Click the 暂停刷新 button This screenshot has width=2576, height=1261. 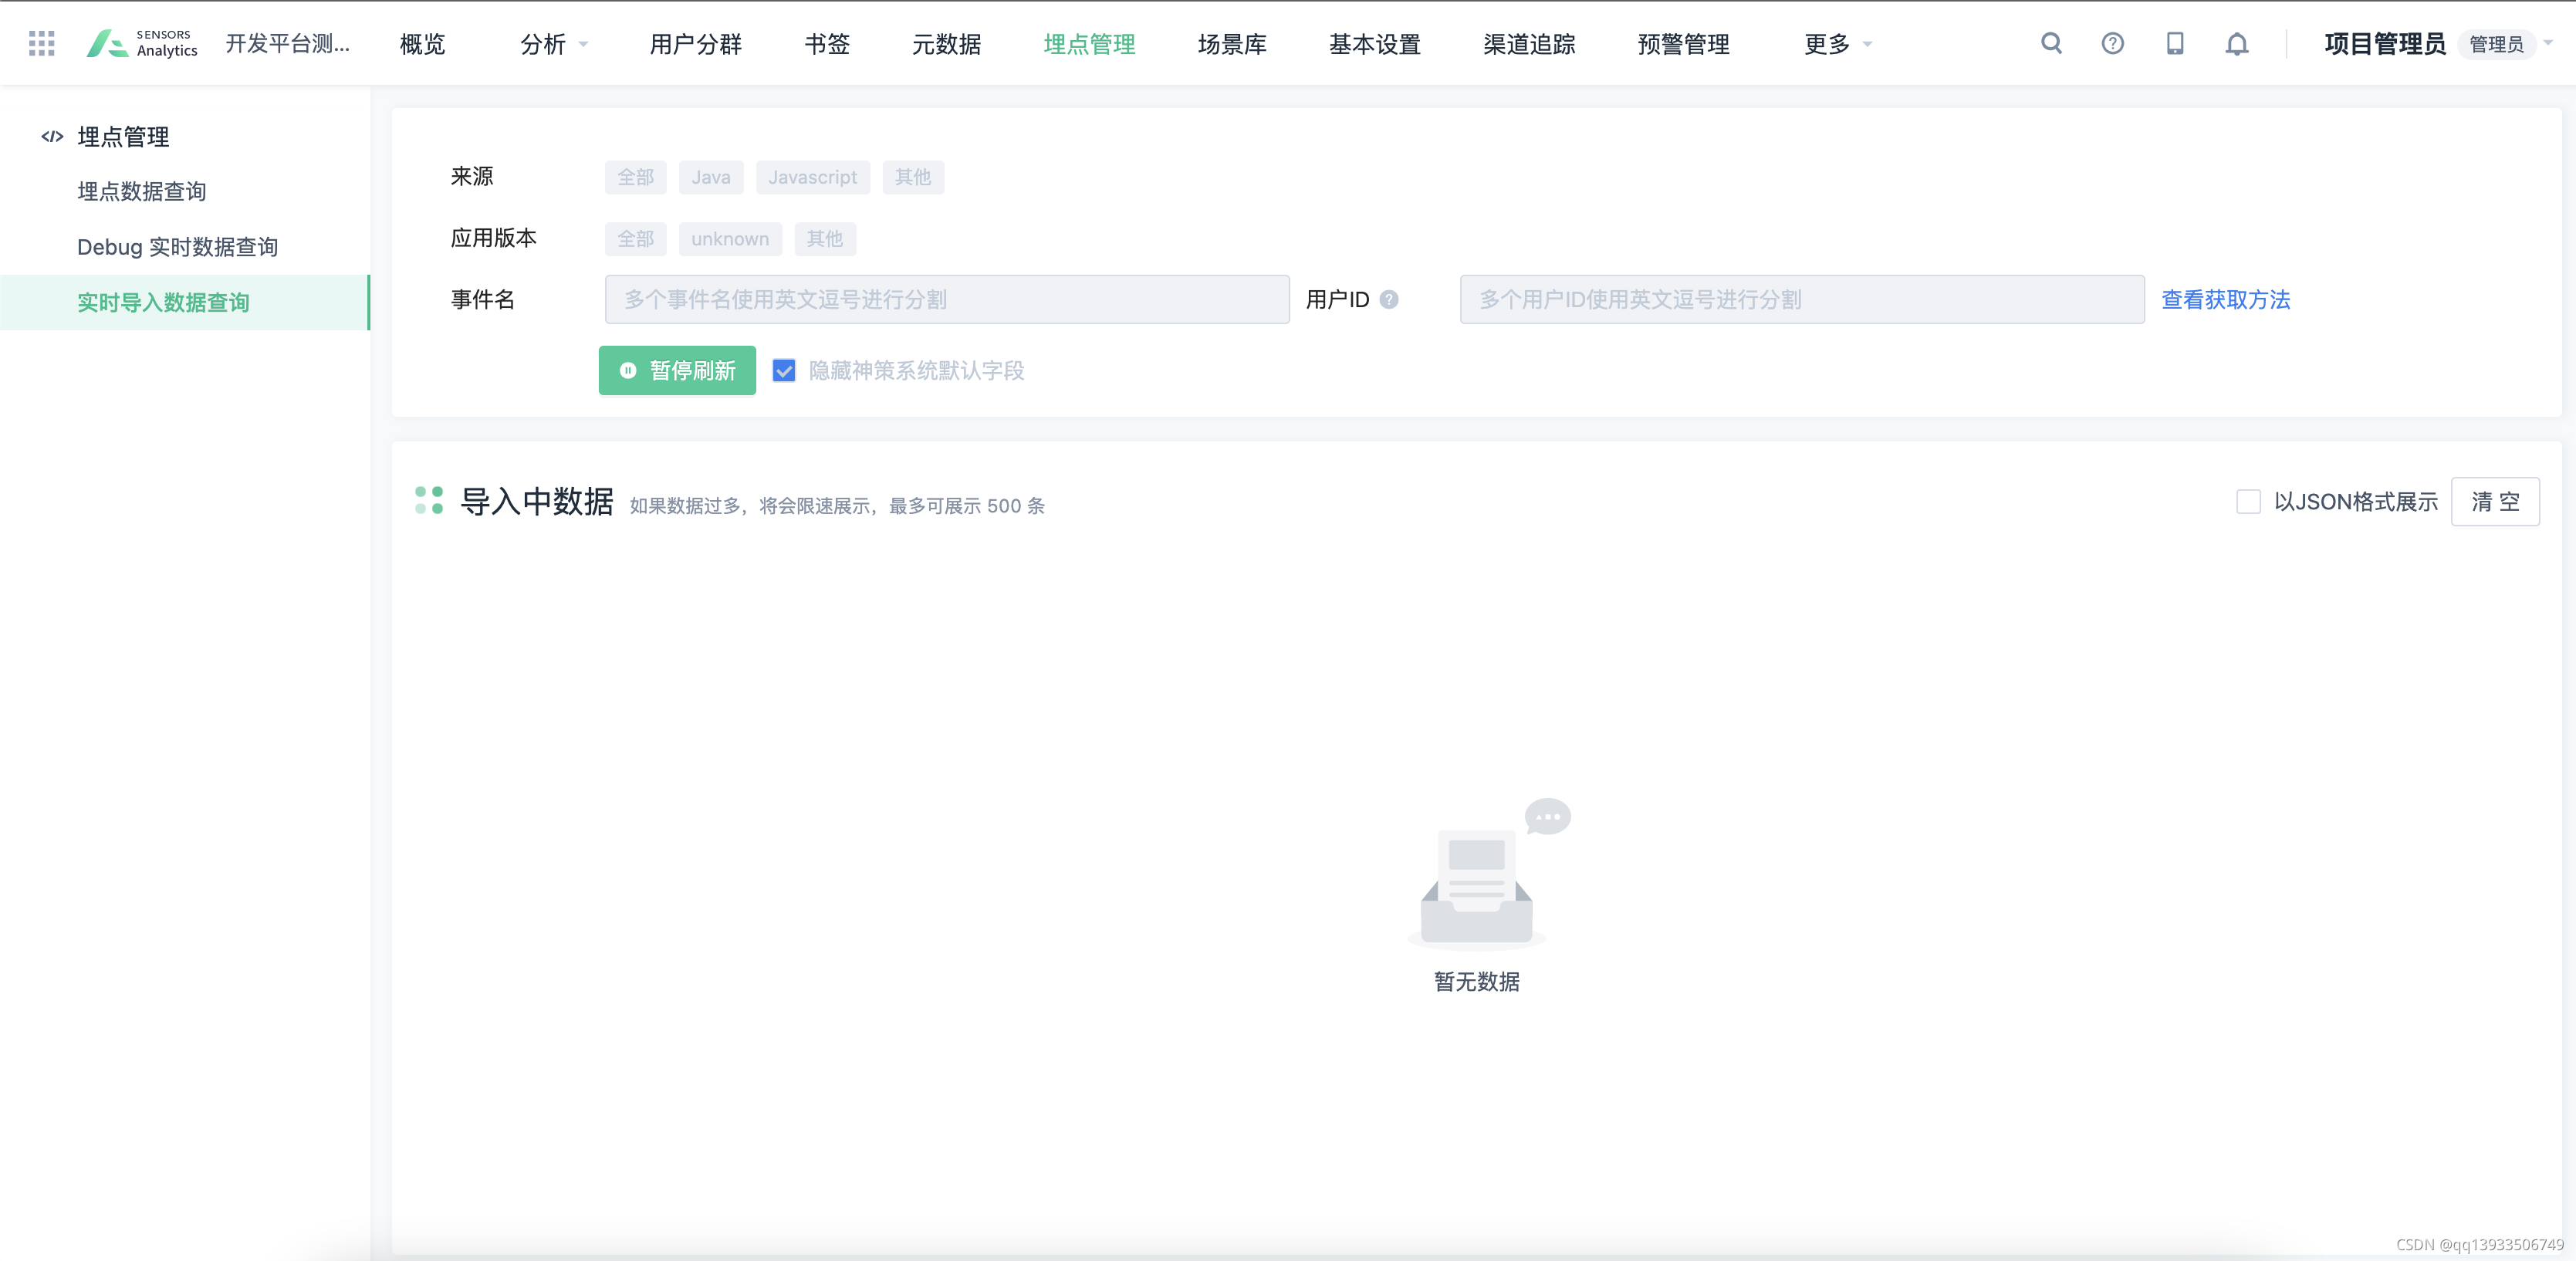tap(677, 371)
